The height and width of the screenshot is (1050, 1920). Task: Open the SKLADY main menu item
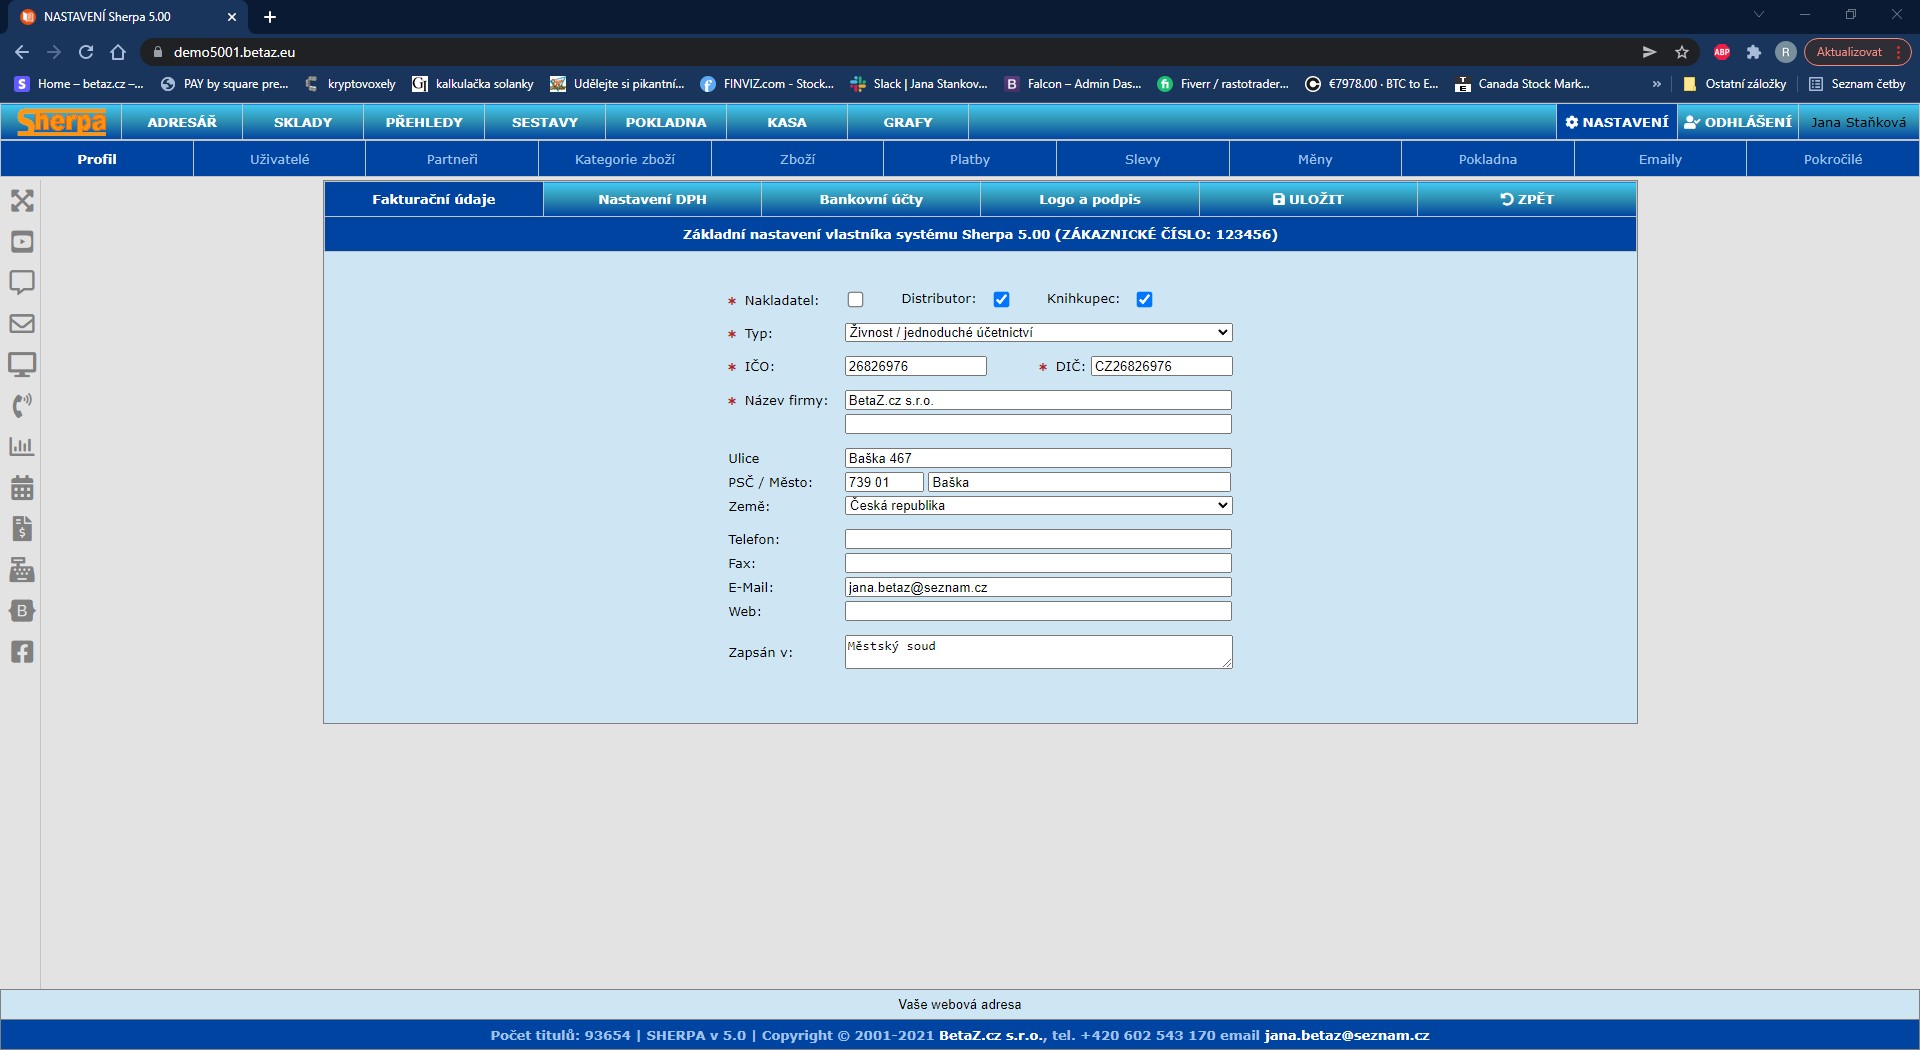(x=303, y=122)
